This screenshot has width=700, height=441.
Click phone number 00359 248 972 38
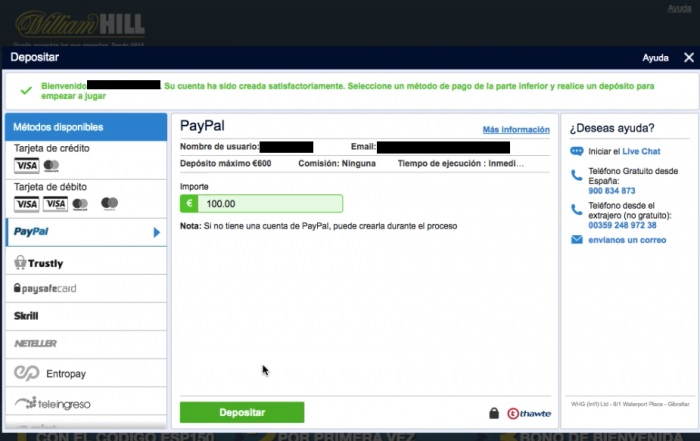622,225
